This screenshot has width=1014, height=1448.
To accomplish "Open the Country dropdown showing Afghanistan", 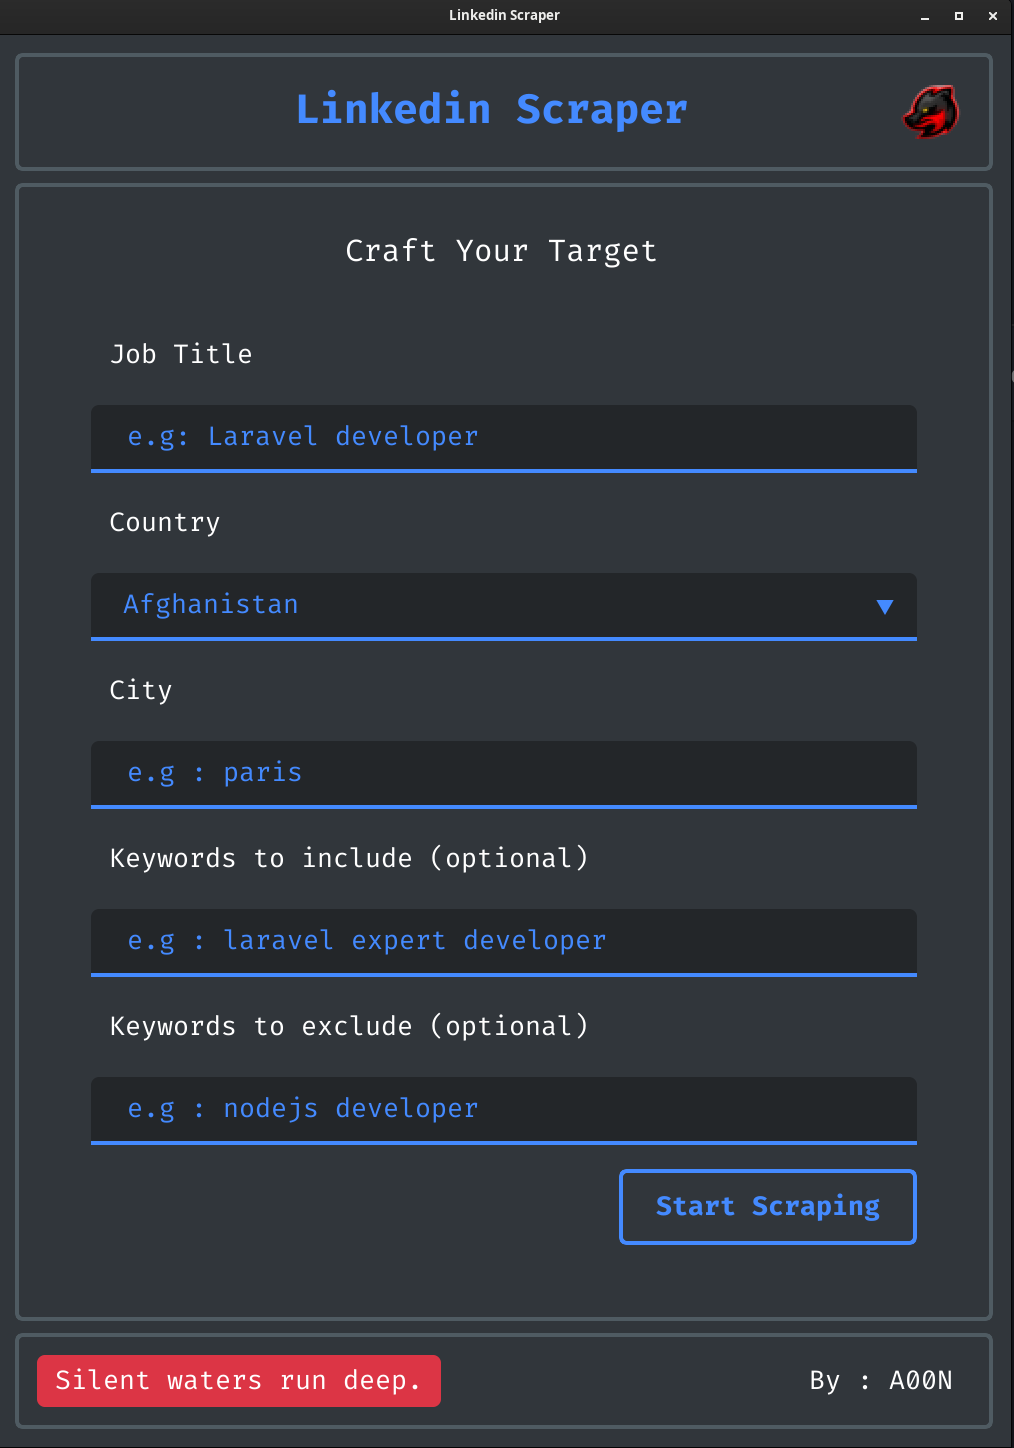I will point(504,606).
